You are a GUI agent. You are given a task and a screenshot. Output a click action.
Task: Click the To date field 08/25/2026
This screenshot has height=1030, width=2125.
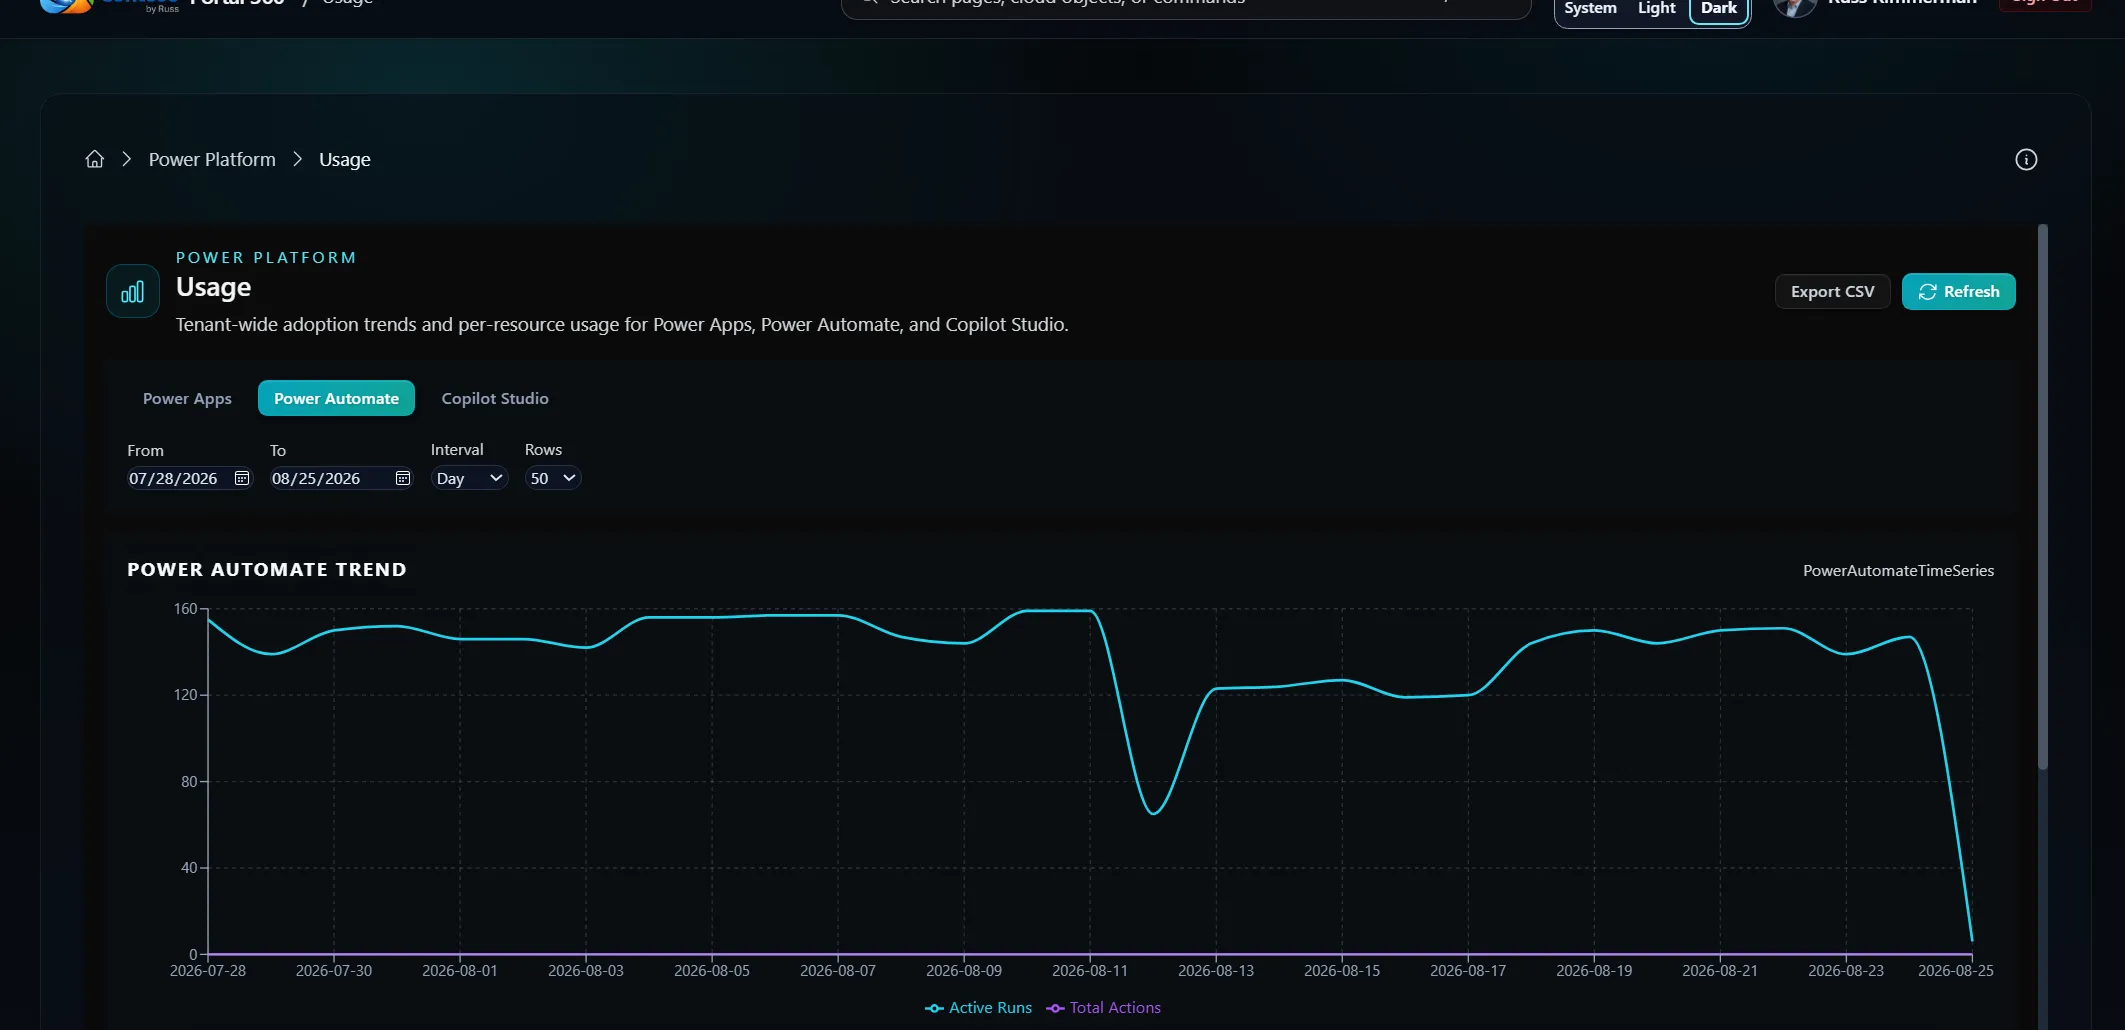point(341,478)
